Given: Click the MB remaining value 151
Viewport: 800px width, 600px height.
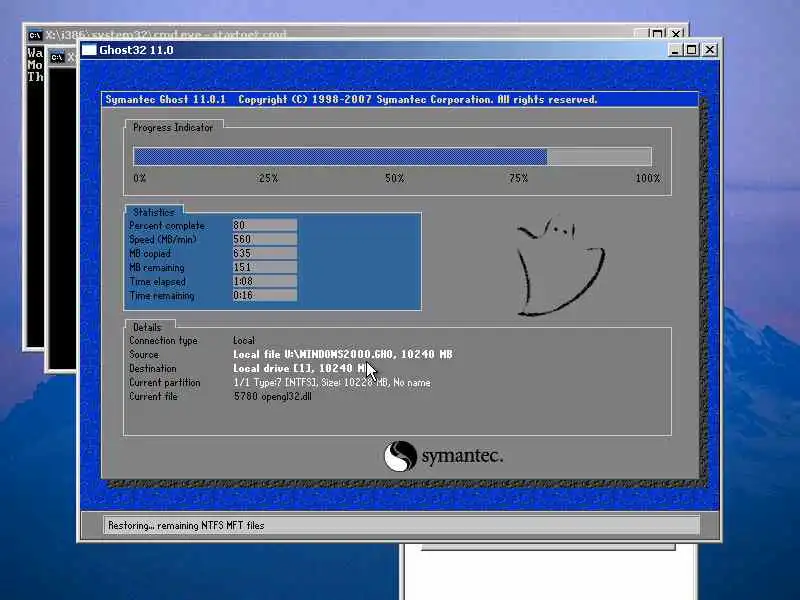Looking at the screenshot, I should click(265, 267).
